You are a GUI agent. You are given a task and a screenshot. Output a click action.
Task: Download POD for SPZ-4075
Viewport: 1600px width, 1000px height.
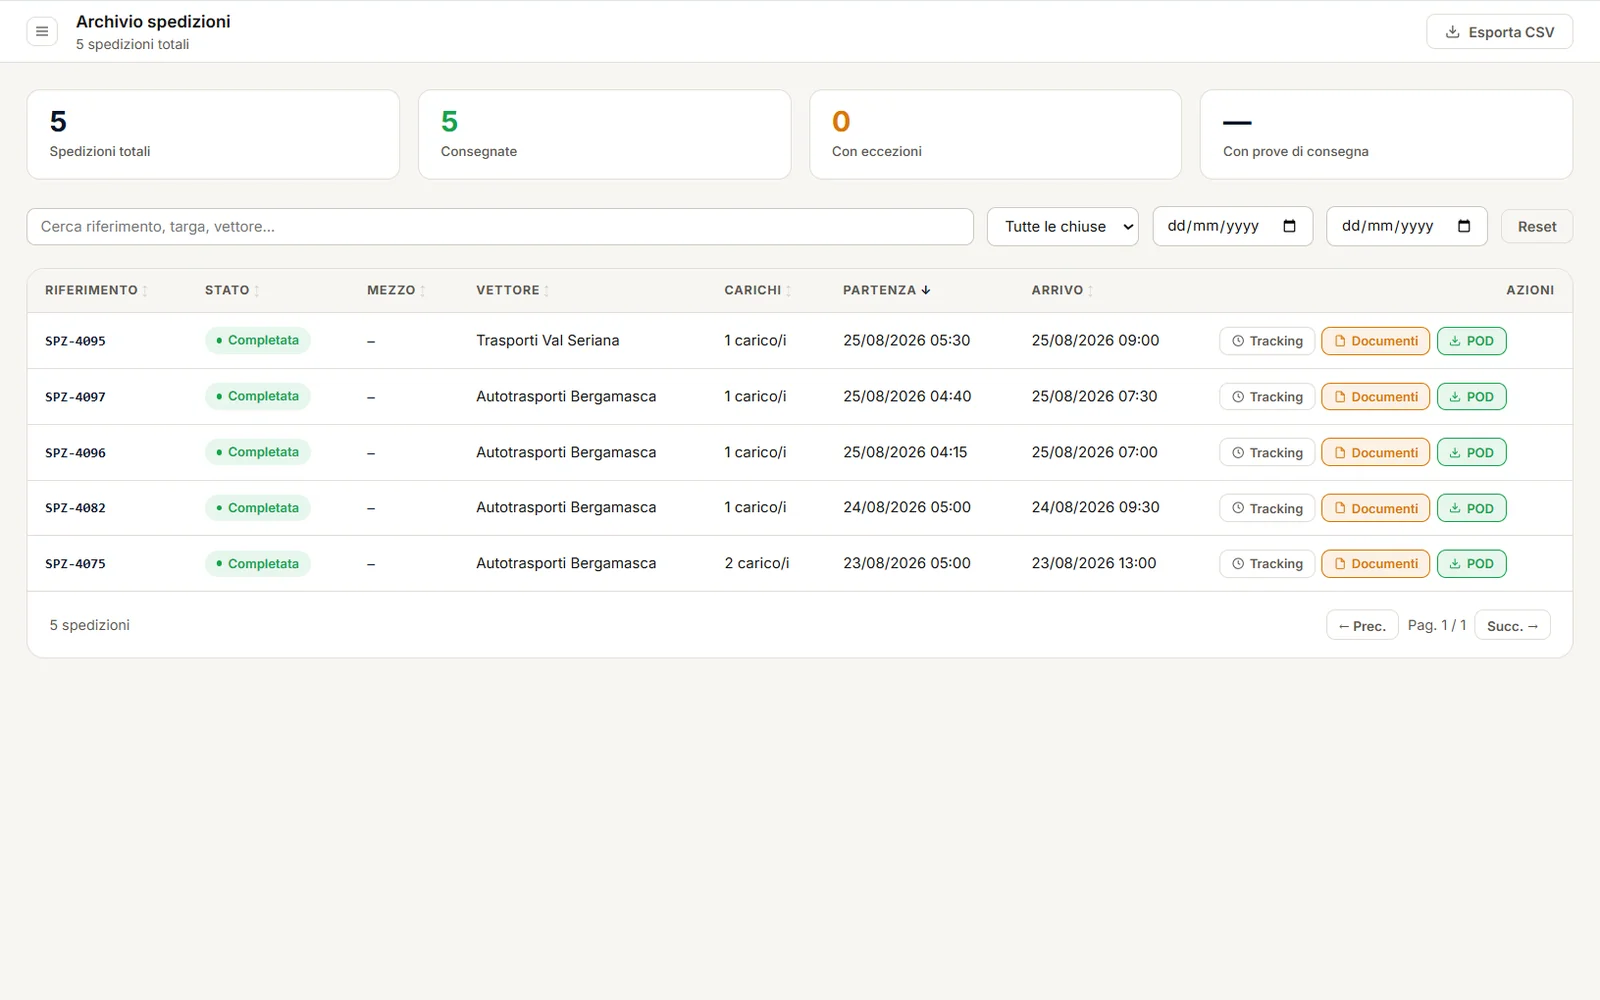point(1472,564)
